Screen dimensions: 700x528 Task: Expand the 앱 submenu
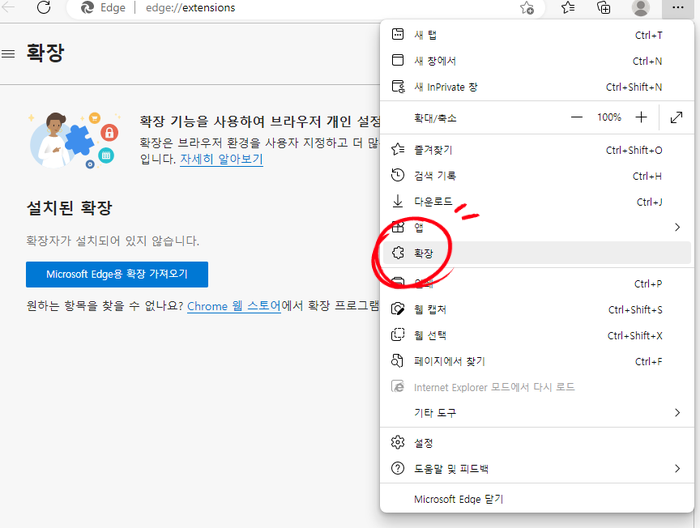tap(536, 228)
